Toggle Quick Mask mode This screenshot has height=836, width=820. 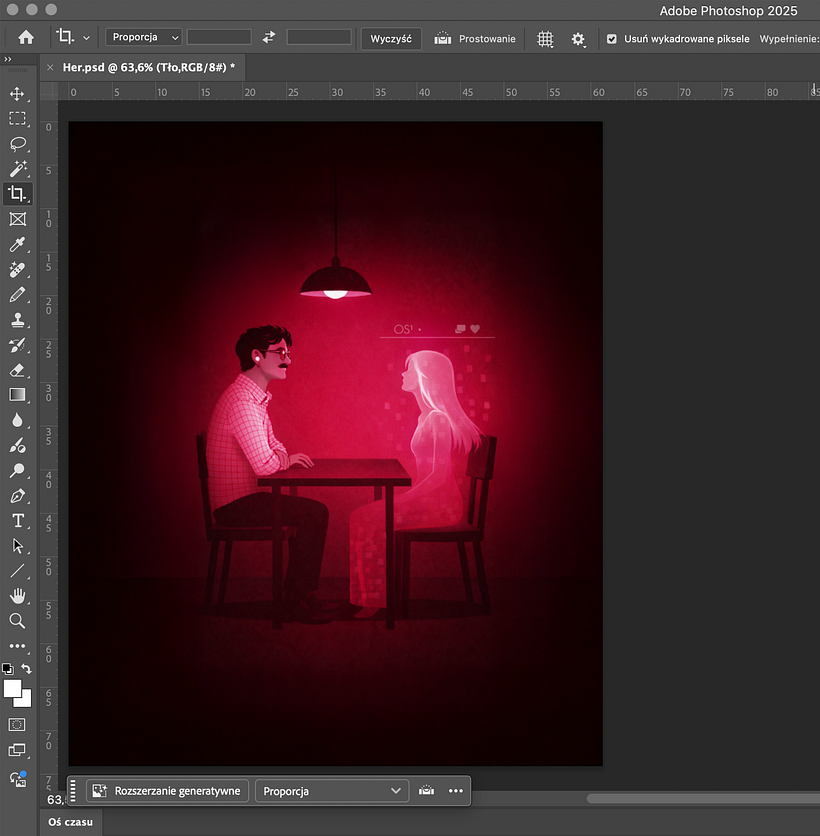pyautogui.click(x=17, y=724)
